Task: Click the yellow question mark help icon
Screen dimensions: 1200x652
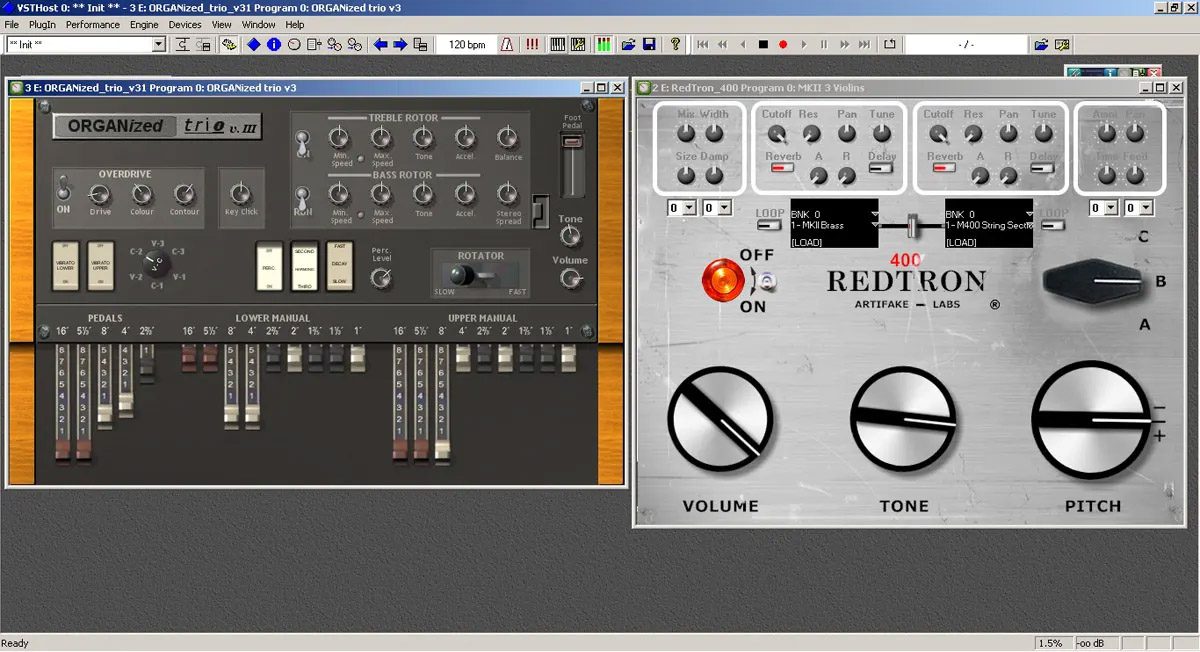Action: pyautogui.click(x=676, y=45)
